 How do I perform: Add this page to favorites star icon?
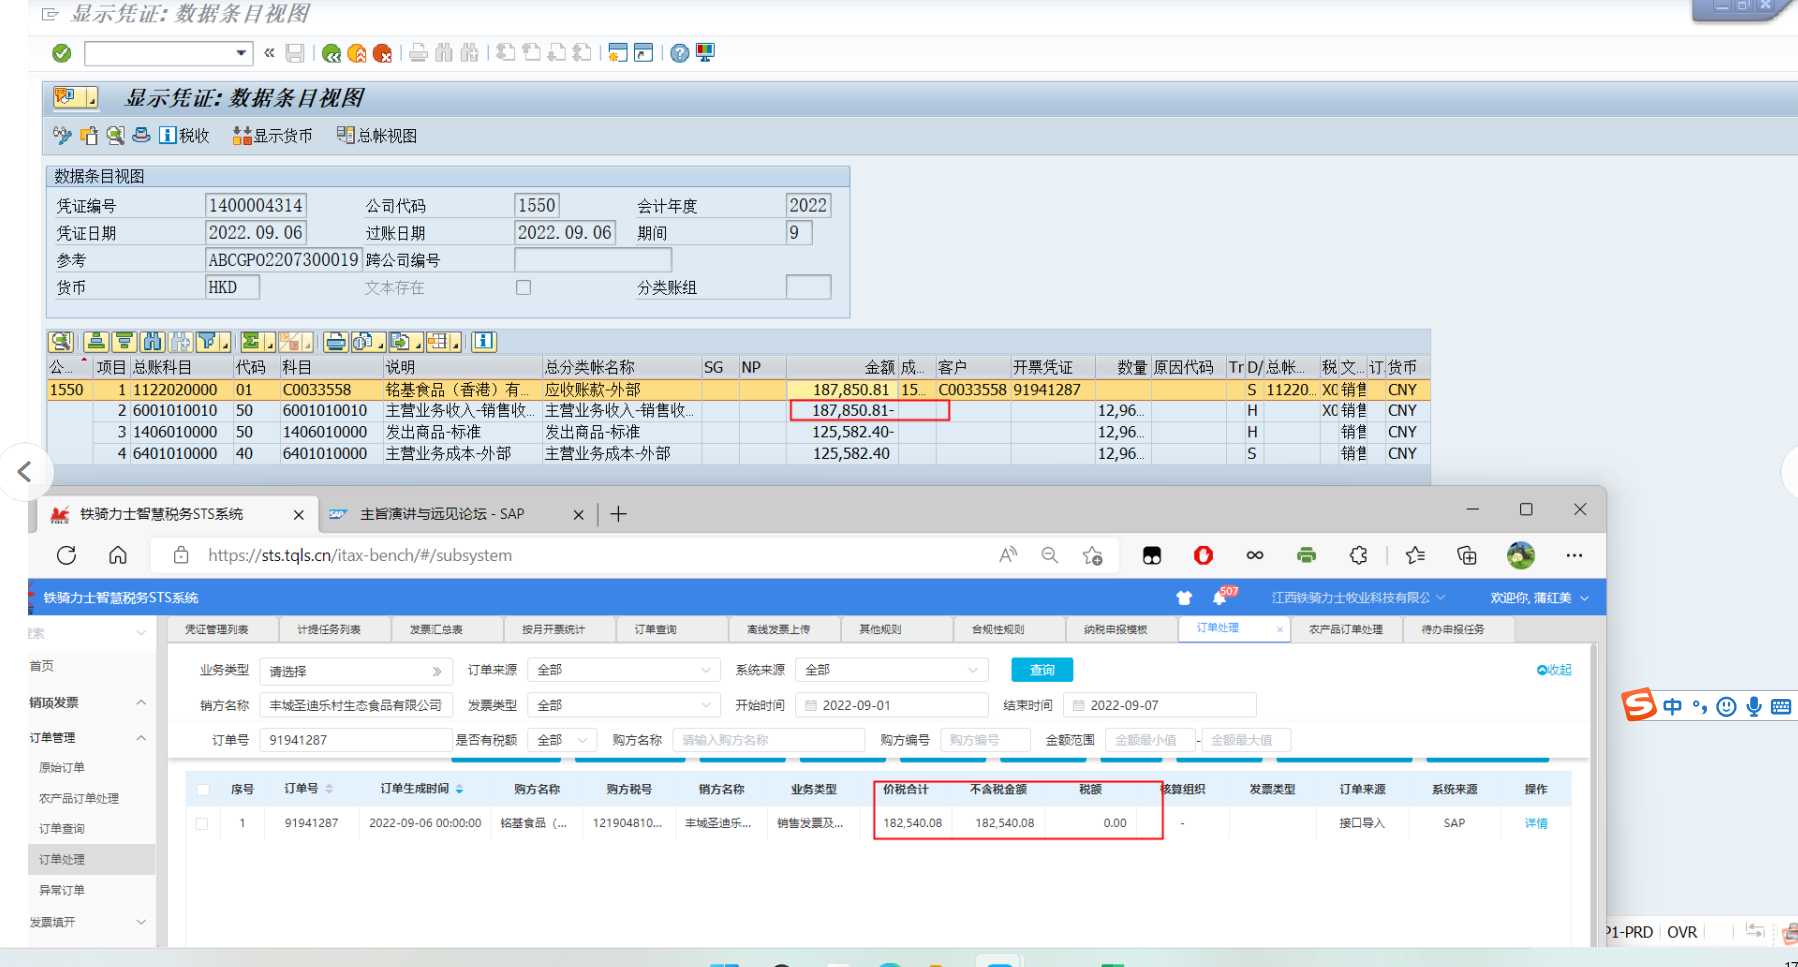(x=1092, y=555)
